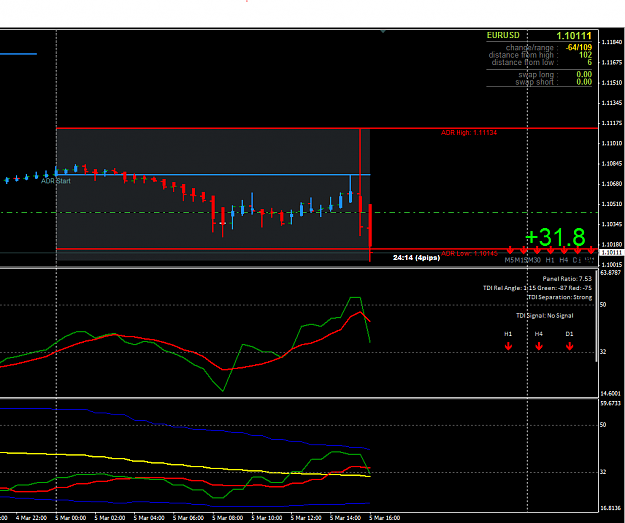The width and height of the screenshot is (625, 523).
Task: Click the chart shift triangle at chart top
Action: (x=383, y=31)
